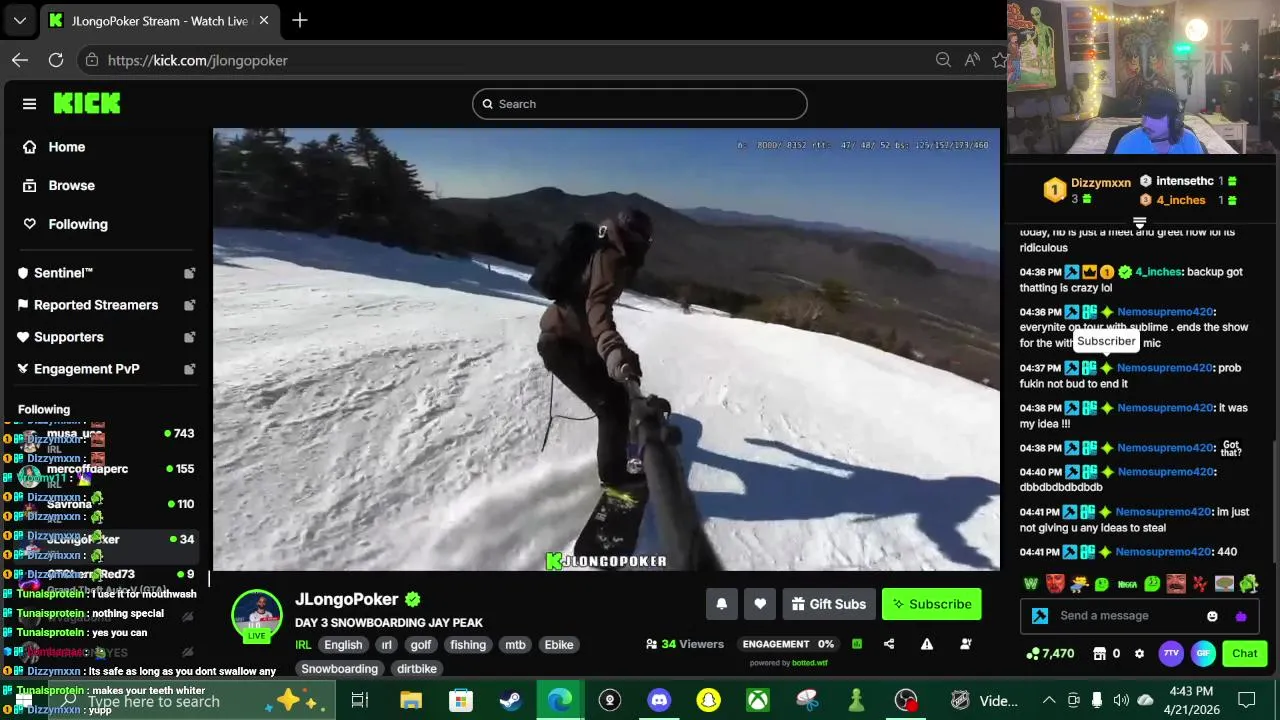Open Following in sidebar

77,225
